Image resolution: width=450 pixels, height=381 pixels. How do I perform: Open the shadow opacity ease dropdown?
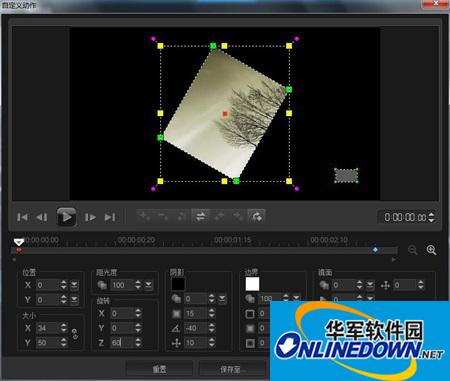(x=222, y=299)
